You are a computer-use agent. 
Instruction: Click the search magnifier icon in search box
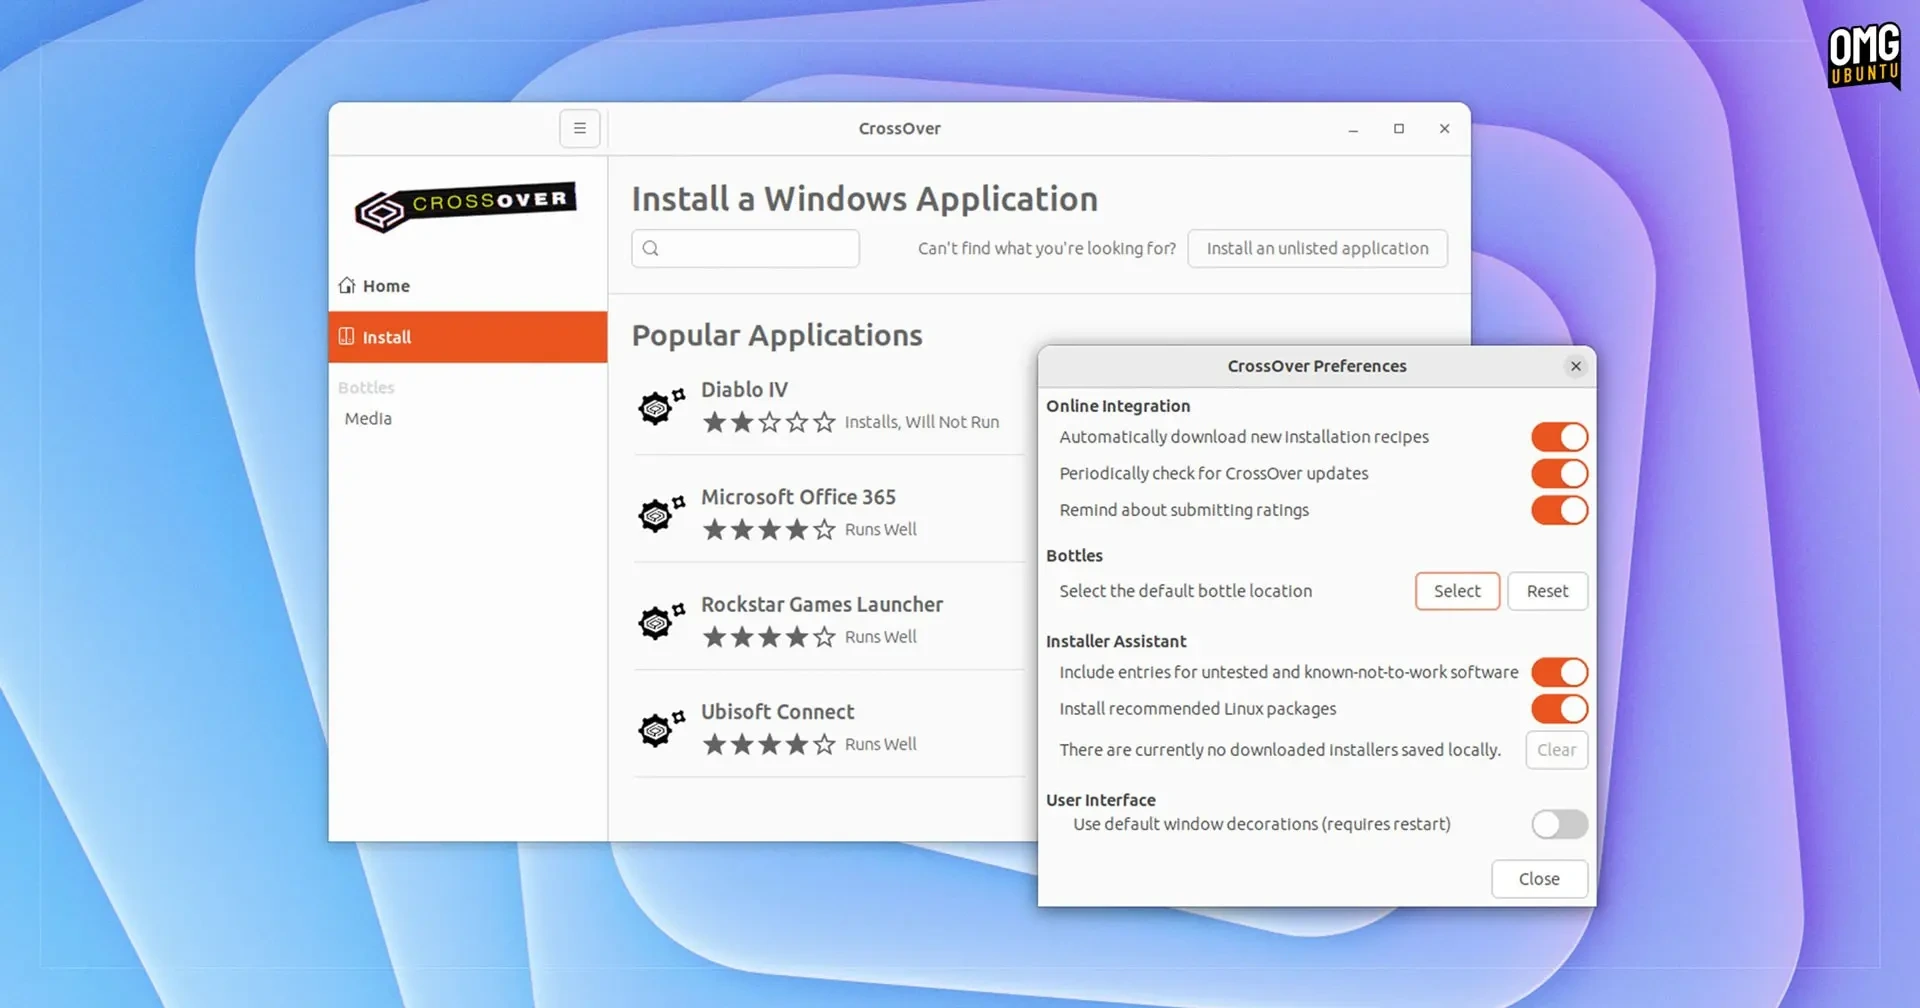point(651,248)
